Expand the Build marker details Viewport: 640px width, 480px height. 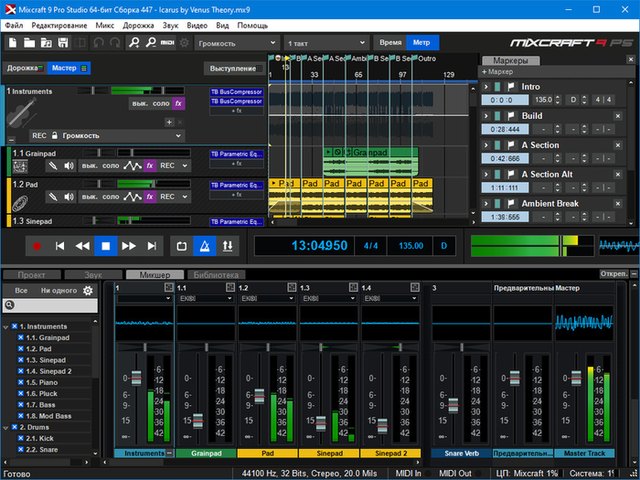484,116
